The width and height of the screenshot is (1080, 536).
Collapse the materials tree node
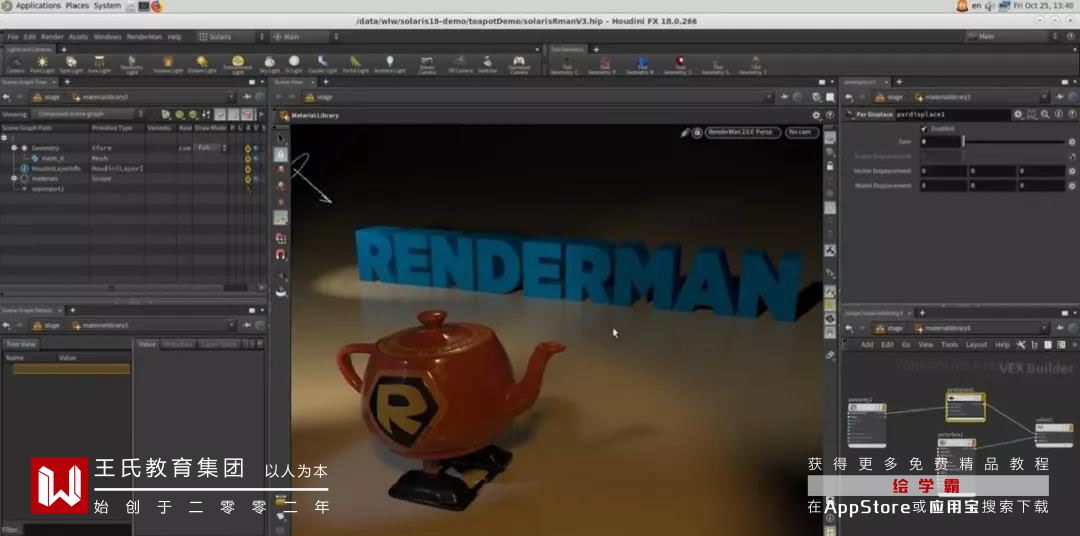coord(14,178)
